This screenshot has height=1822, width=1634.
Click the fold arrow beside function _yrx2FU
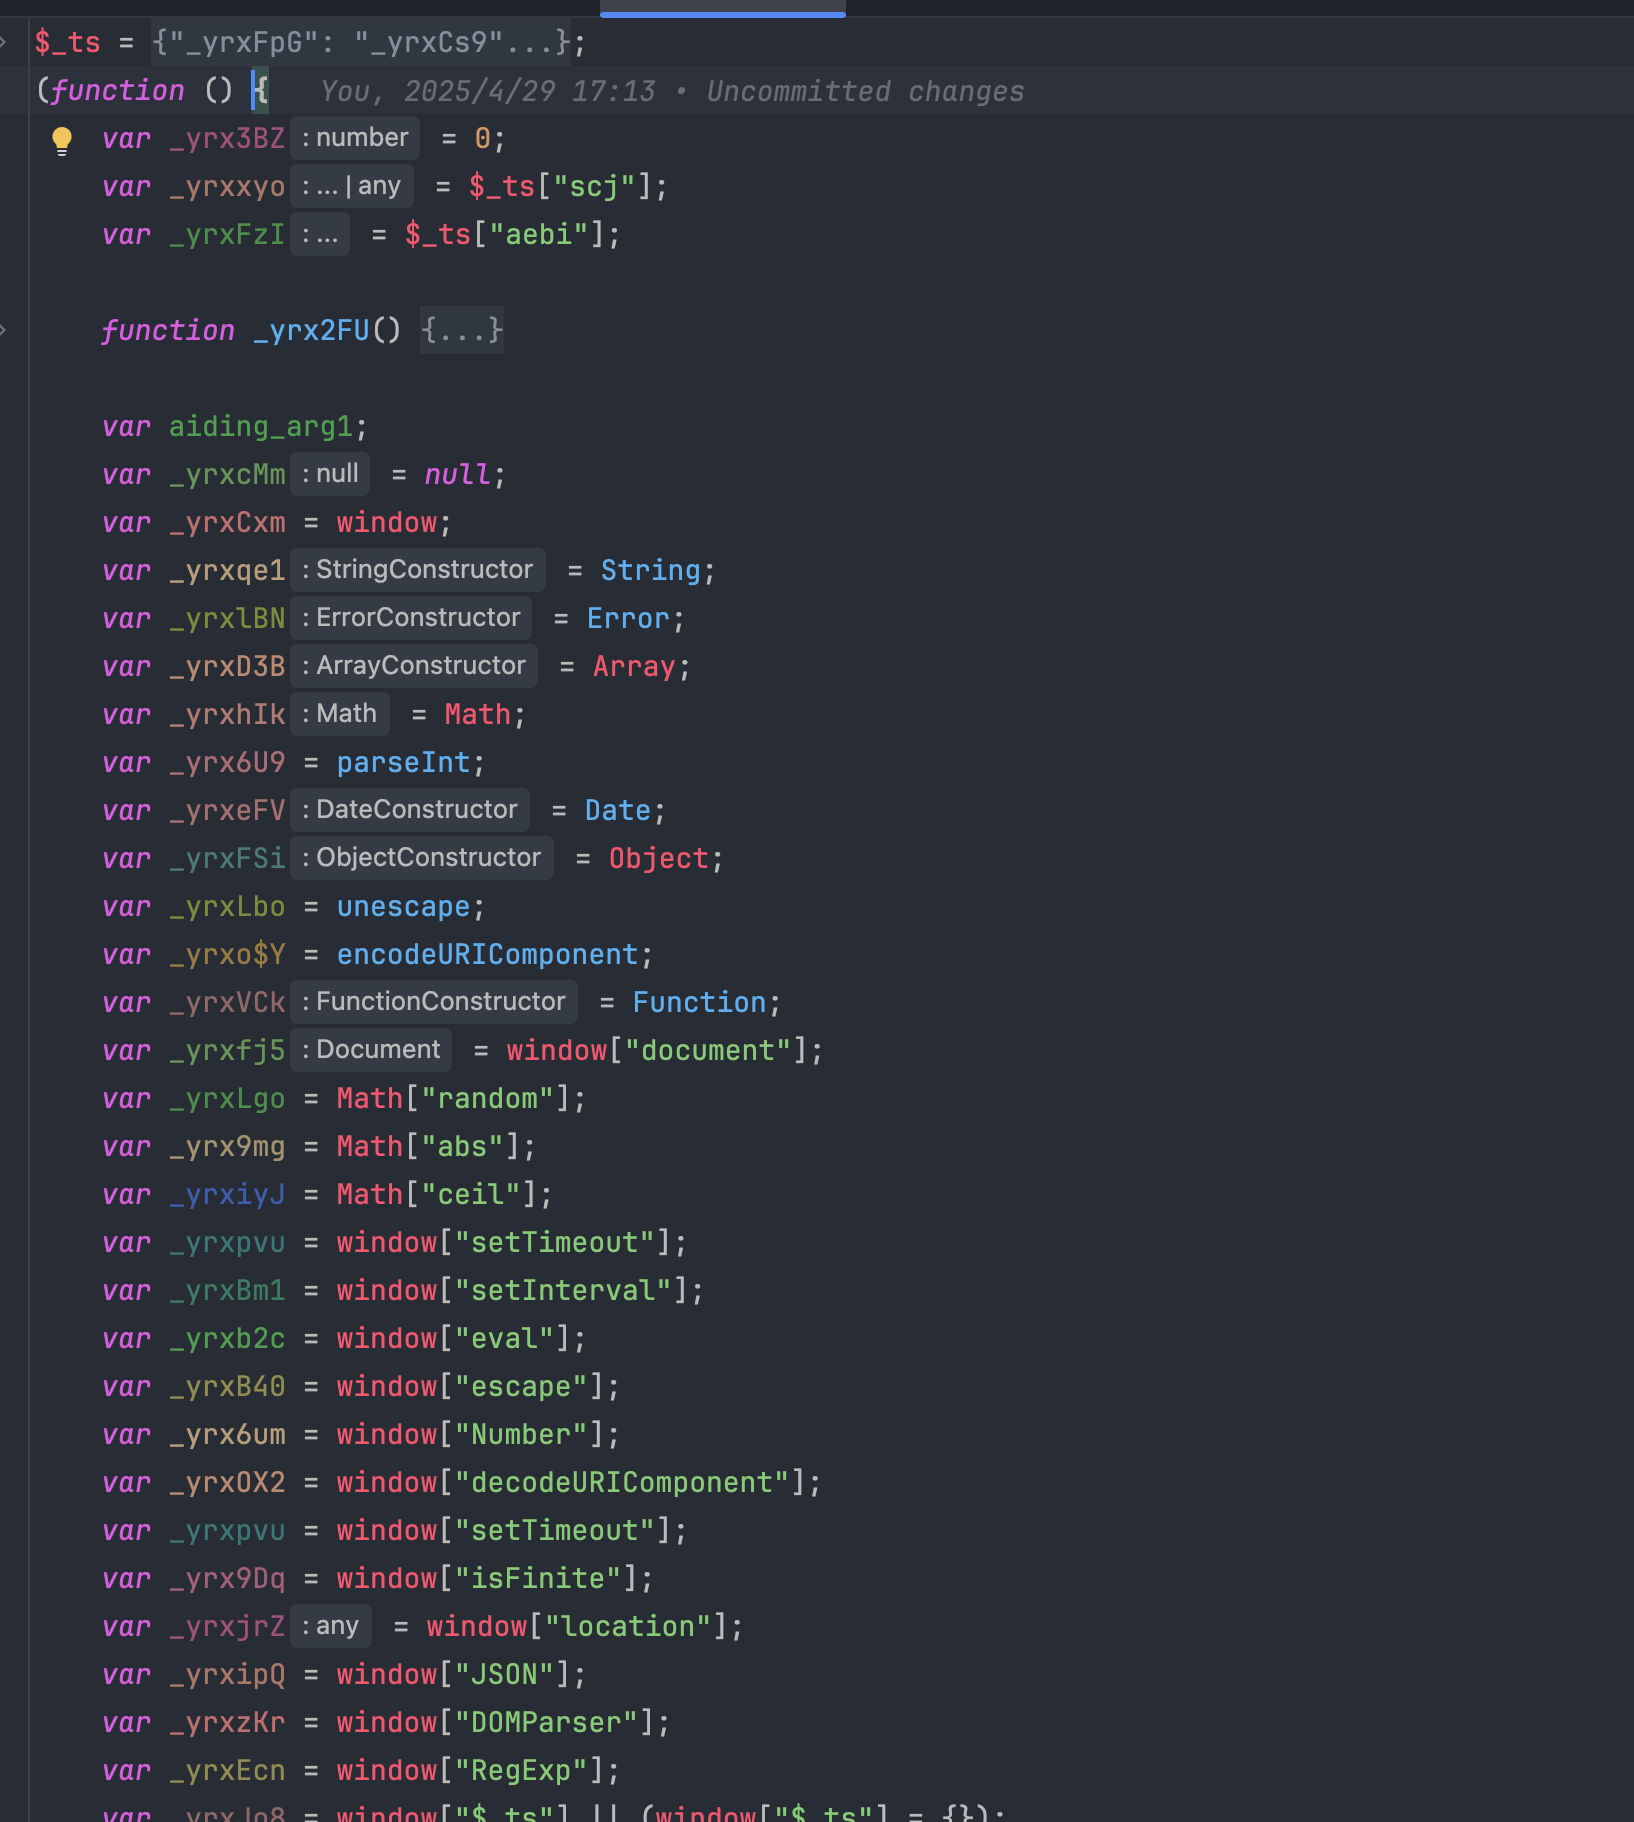click(x=4, y=330)
